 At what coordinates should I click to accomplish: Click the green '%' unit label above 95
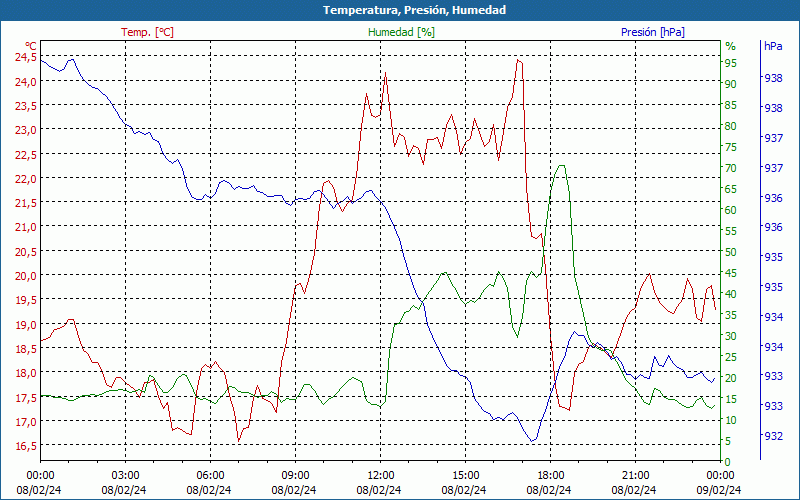[x=731, y=46]
